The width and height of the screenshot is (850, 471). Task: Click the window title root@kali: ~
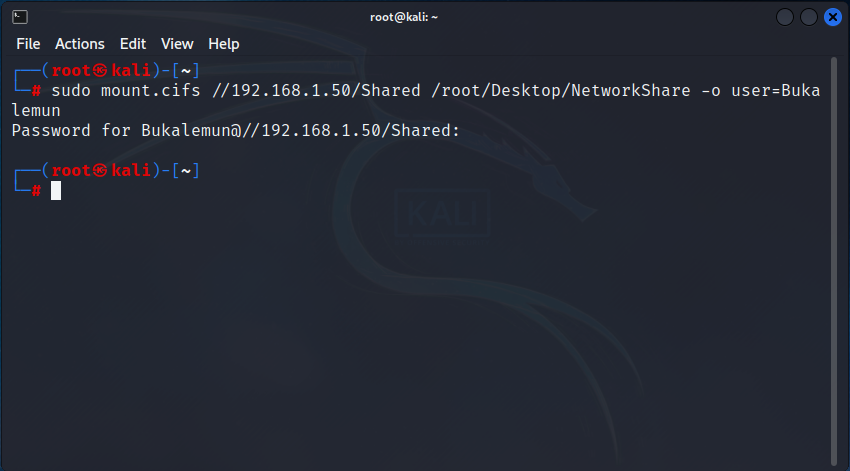[x=404, y=17]
